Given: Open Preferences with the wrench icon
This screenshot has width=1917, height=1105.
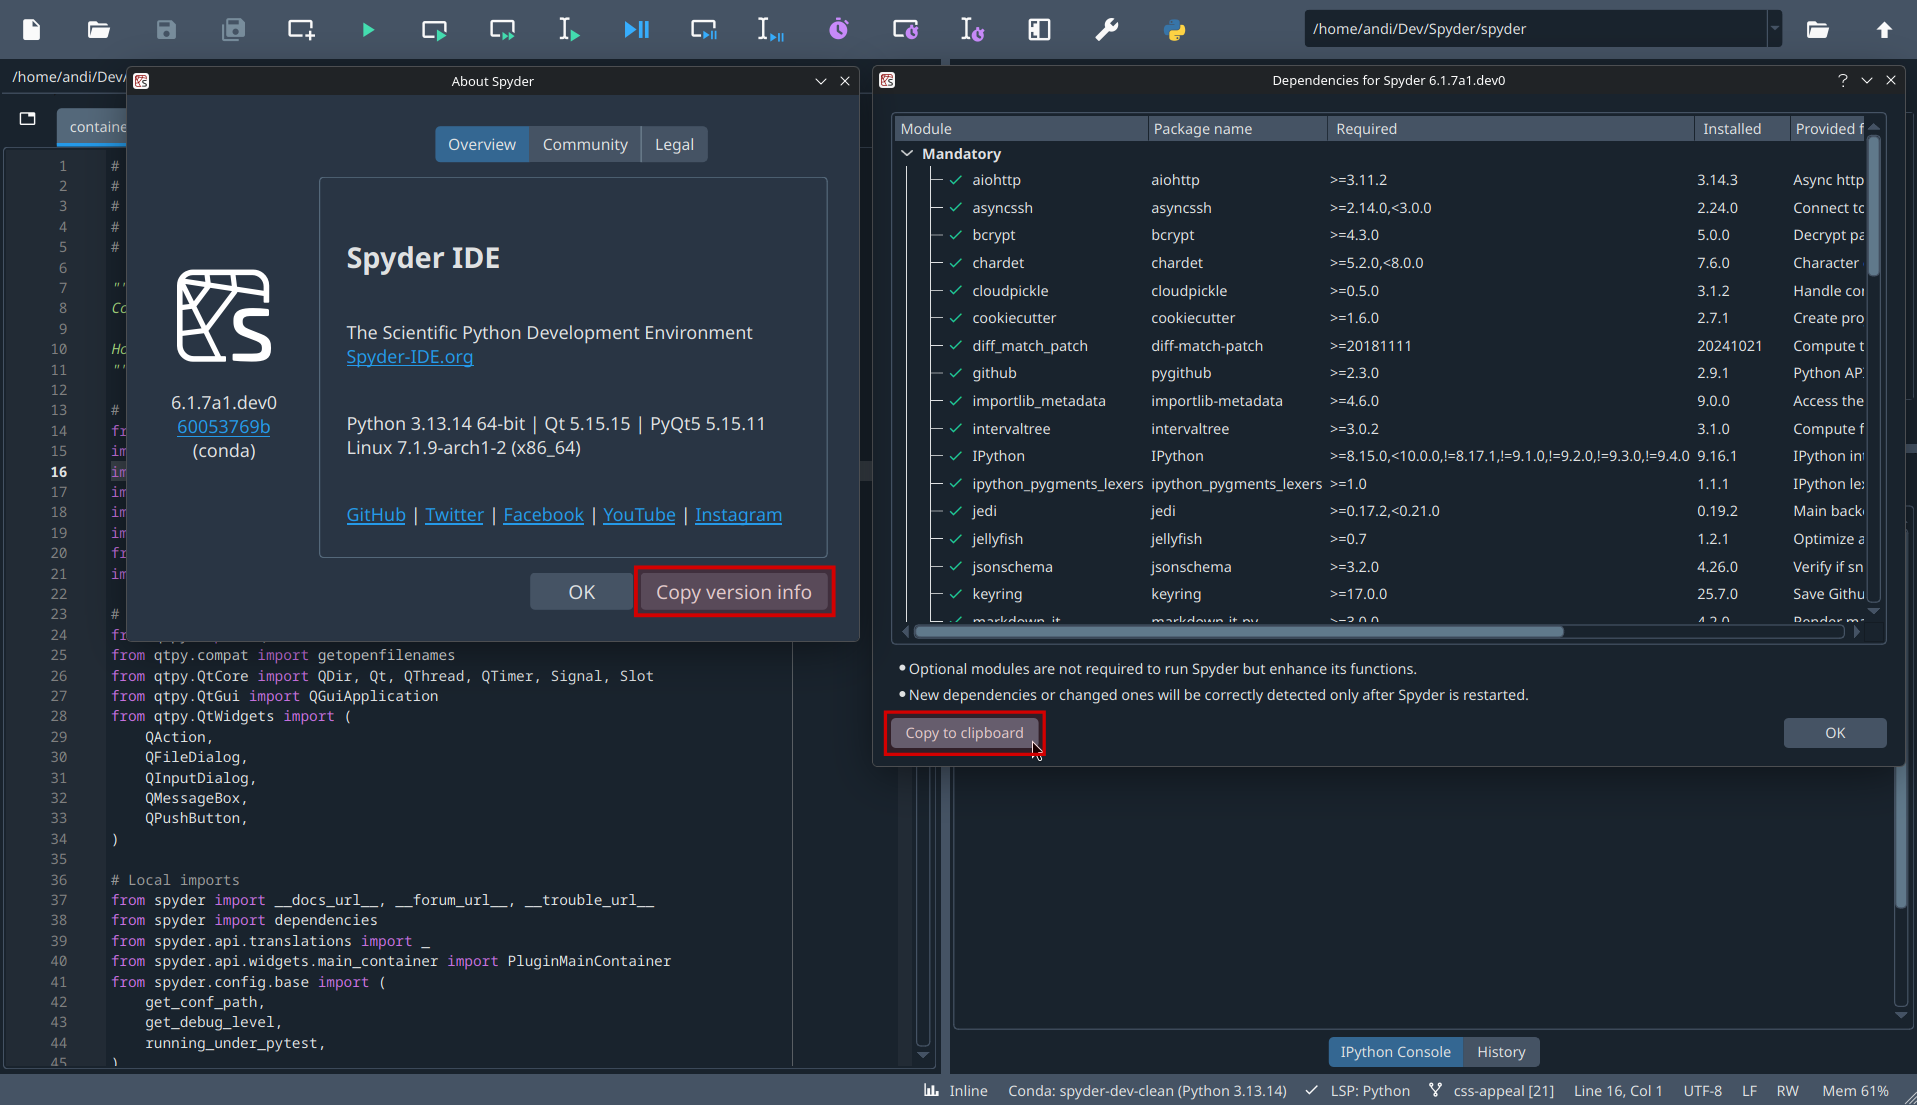Looking at the screenshot, I should (x=1107, y=30).
